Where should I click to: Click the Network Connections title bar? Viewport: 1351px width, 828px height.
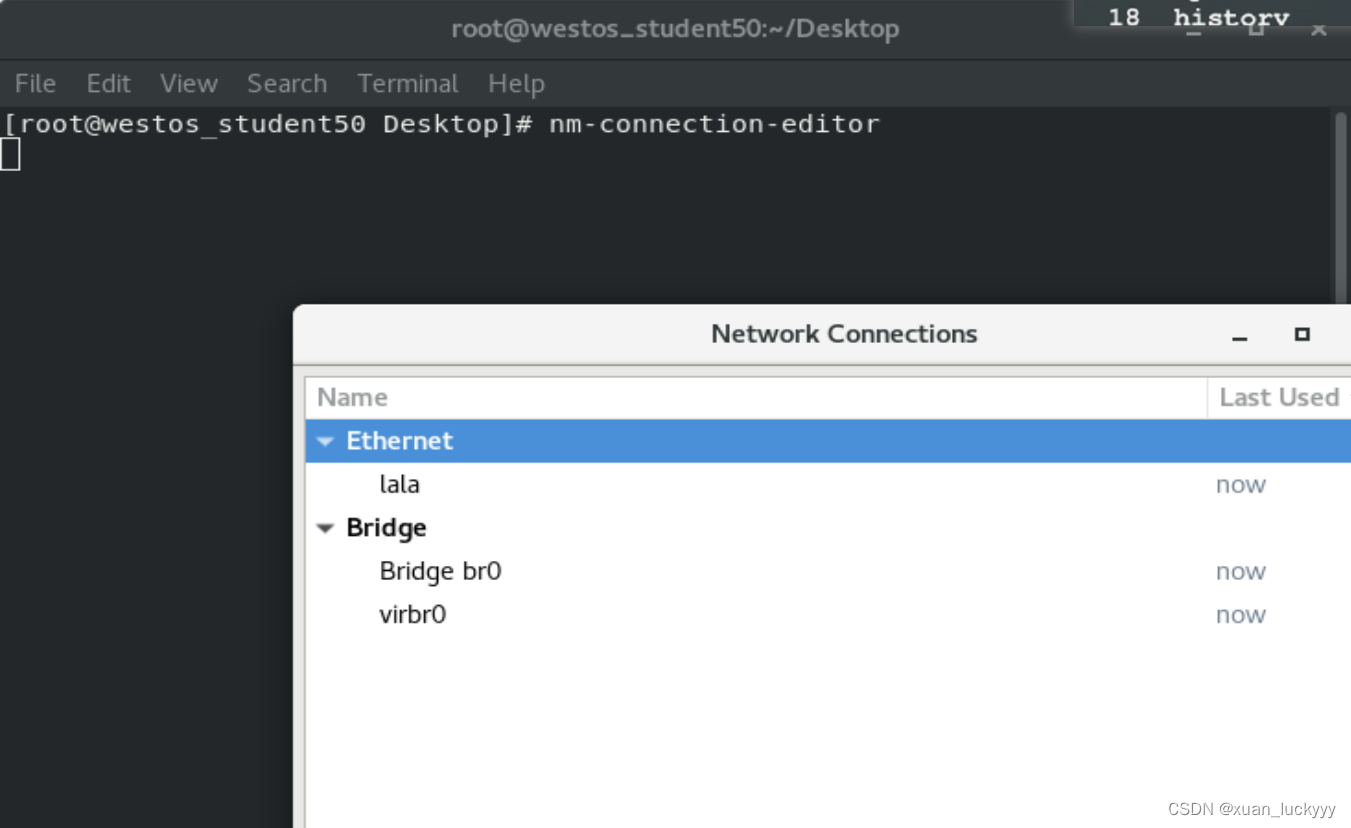843,334
